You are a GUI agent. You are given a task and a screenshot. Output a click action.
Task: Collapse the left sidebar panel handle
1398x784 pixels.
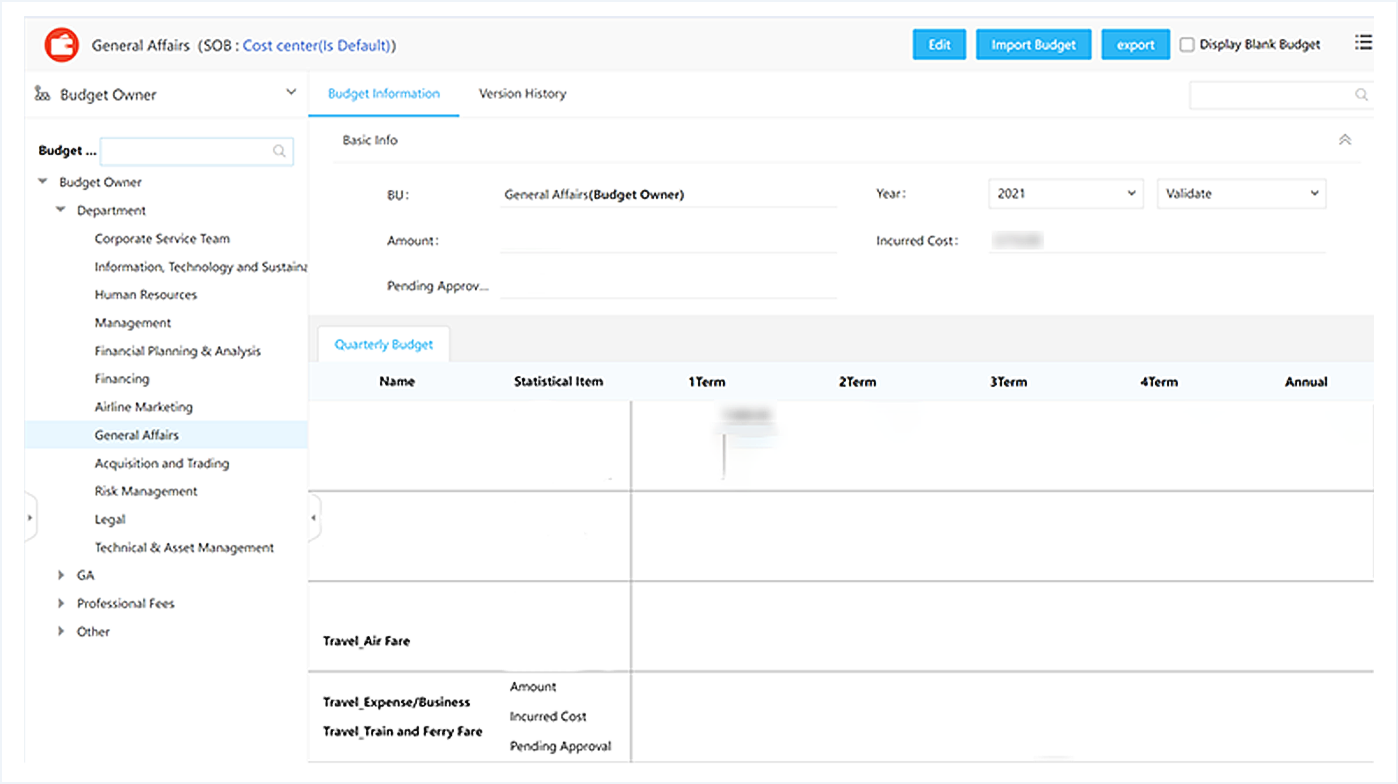(x=30, y=518)
